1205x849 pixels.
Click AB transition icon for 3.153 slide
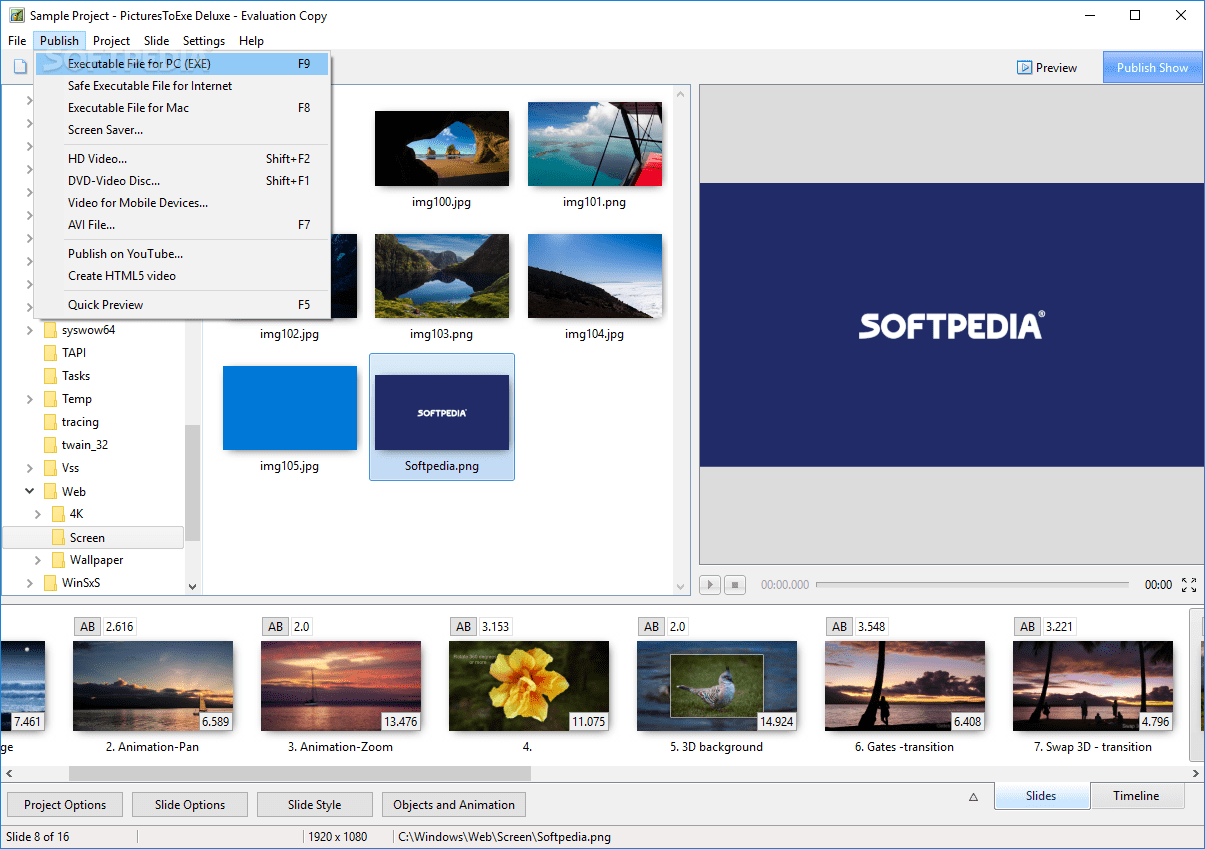[464, 627]
